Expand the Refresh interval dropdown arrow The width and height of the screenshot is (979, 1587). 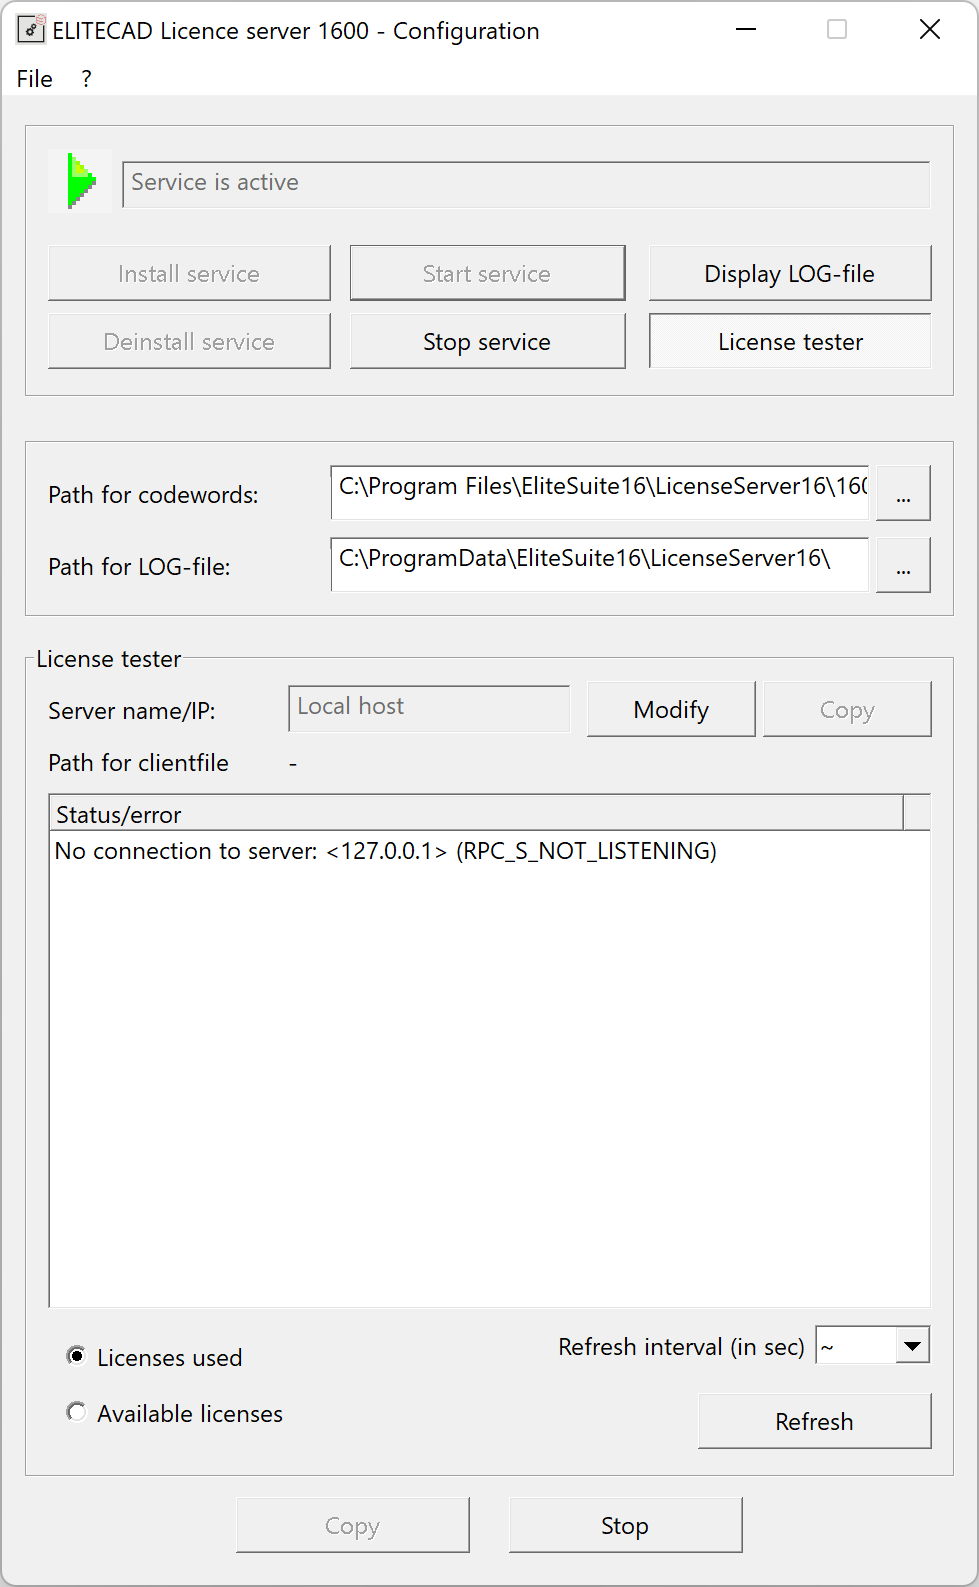coord(912,1345)
